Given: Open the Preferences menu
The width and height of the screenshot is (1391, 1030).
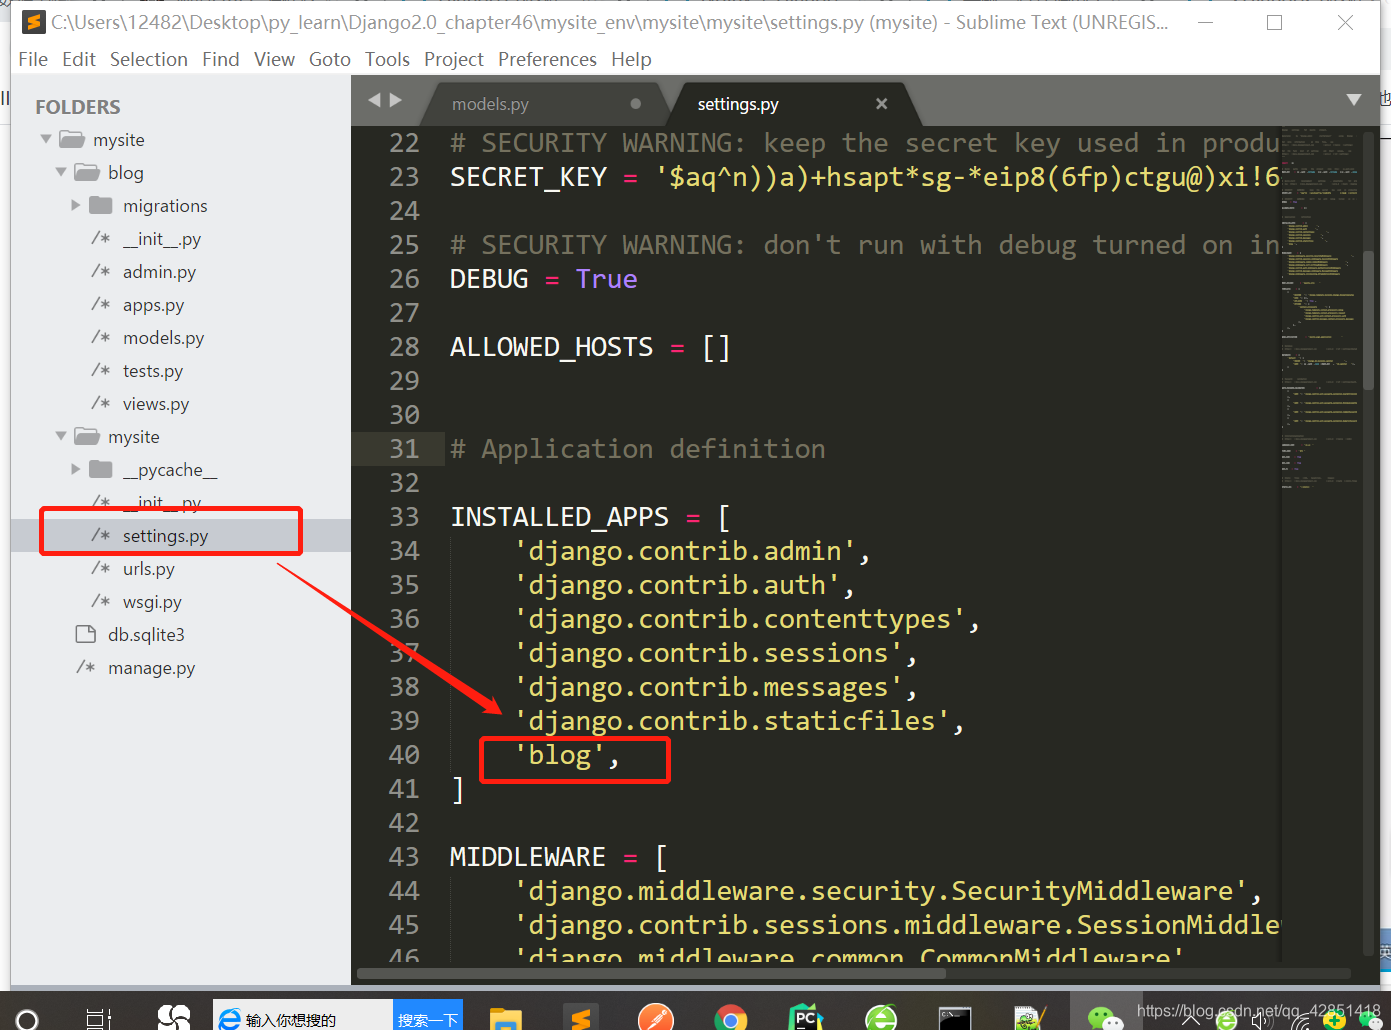Looking at the screenshot, I should pos(547,59).
